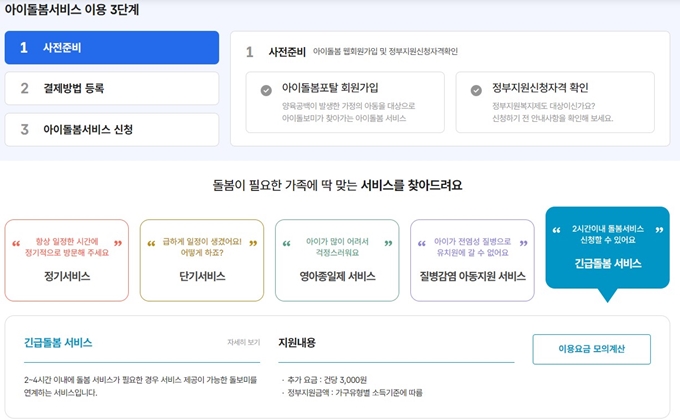
Task: Open 정부지원신청자격 확인 card
Action: coord(555,102)
